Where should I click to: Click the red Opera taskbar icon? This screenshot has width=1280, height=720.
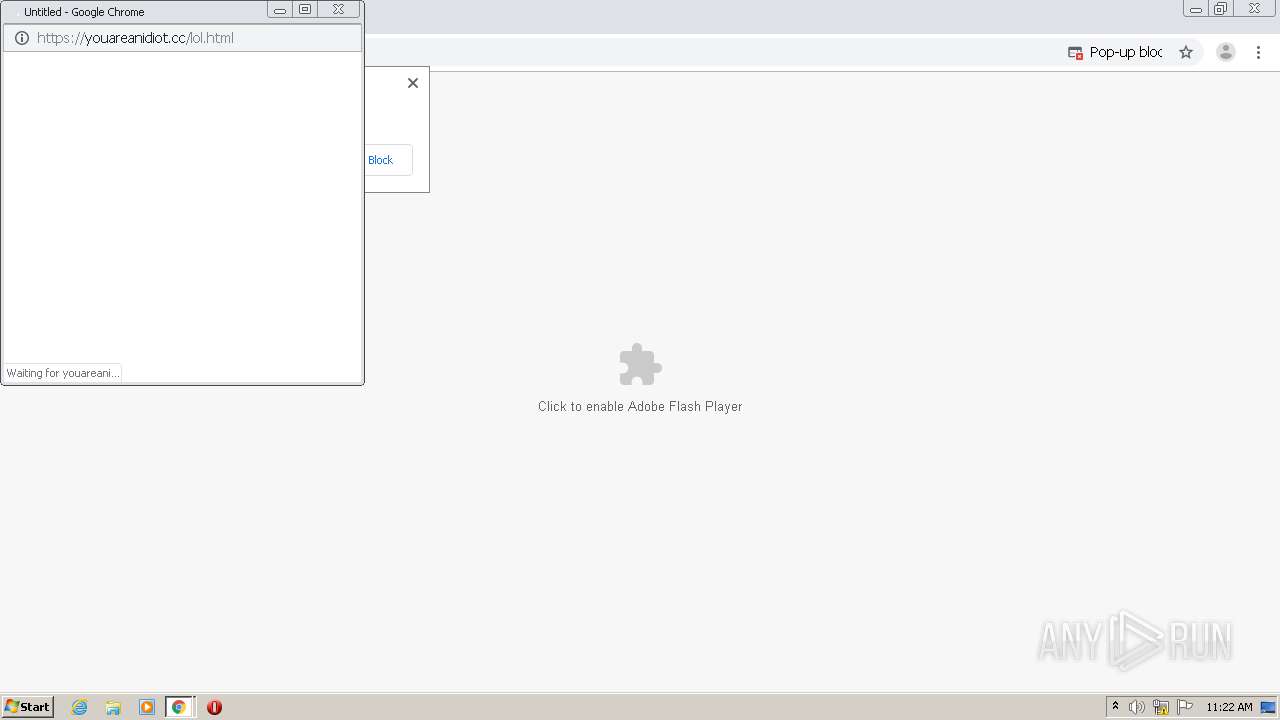click(x=214, y=707)
